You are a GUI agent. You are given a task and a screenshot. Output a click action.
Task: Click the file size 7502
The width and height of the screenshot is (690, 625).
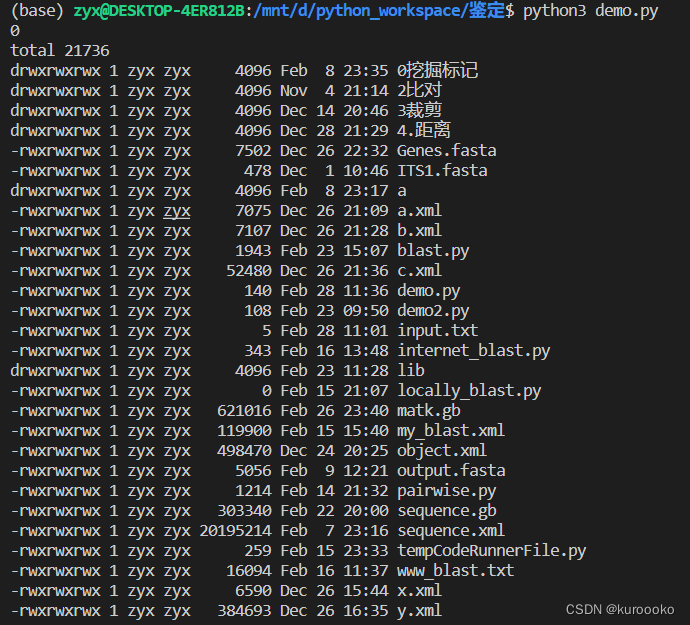253,151
